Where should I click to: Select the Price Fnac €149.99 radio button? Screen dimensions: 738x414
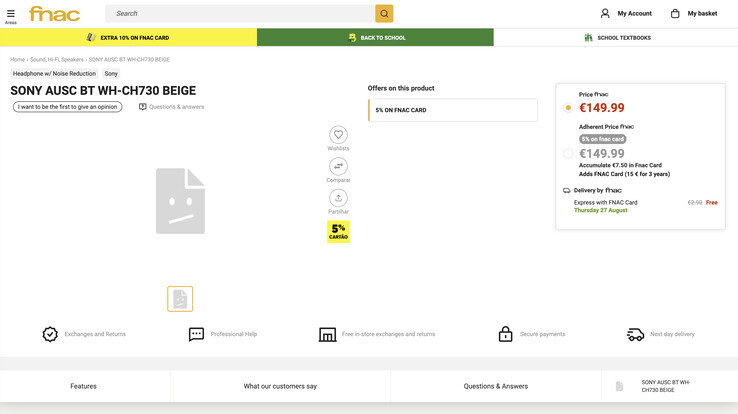click(568, 108)
